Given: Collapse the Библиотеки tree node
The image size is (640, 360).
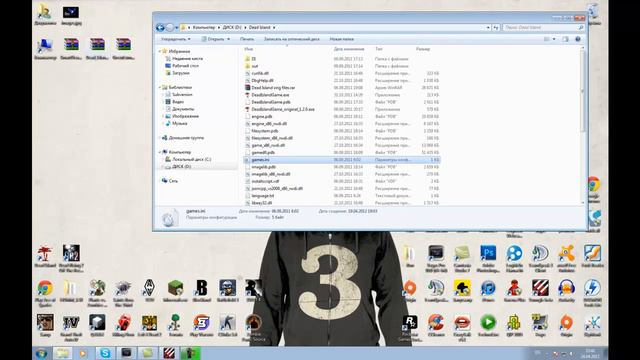Looking at the screenshot, I should tap(160, 87).
